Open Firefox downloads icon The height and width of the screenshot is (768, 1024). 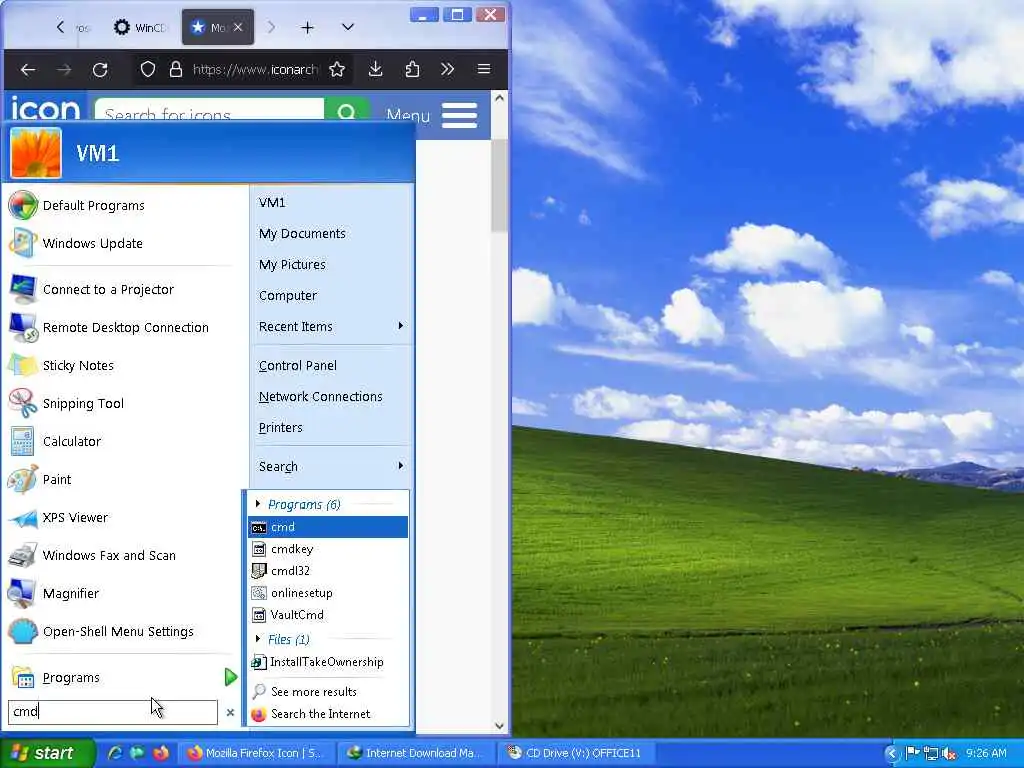click(x=376, y=69)
